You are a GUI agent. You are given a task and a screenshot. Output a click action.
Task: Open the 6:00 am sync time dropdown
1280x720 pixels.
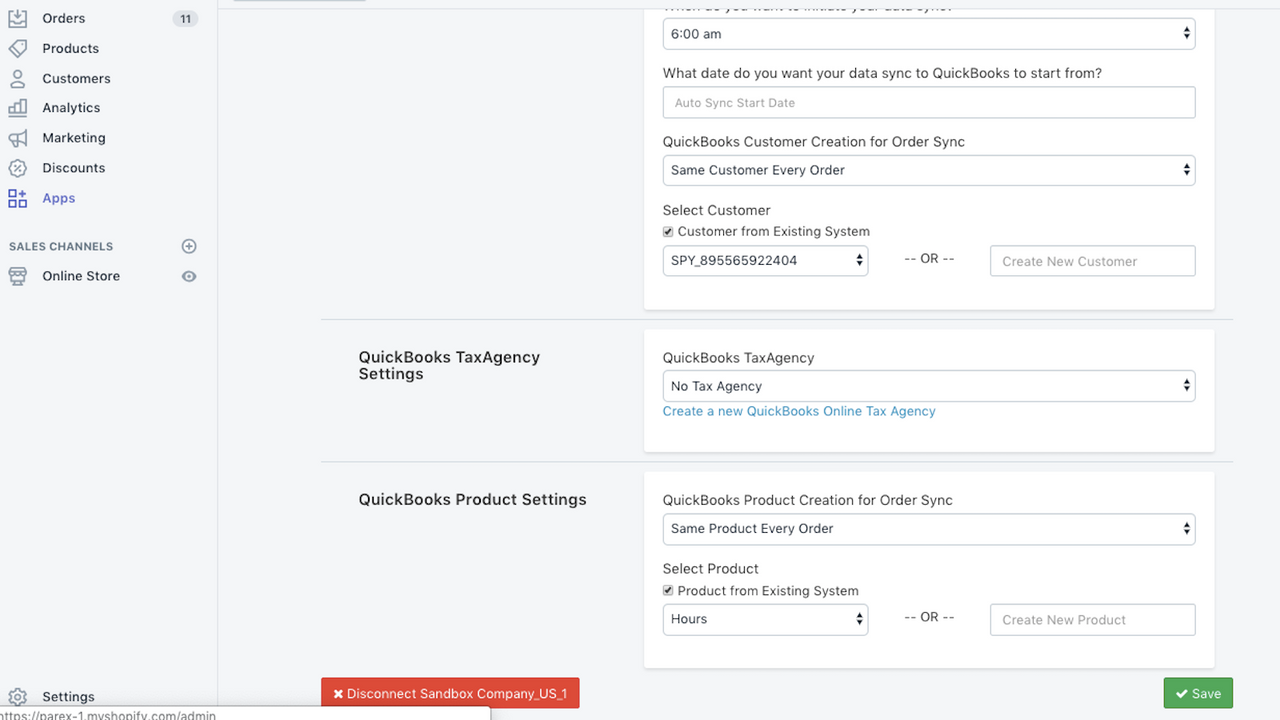click(x=928, y=34)
